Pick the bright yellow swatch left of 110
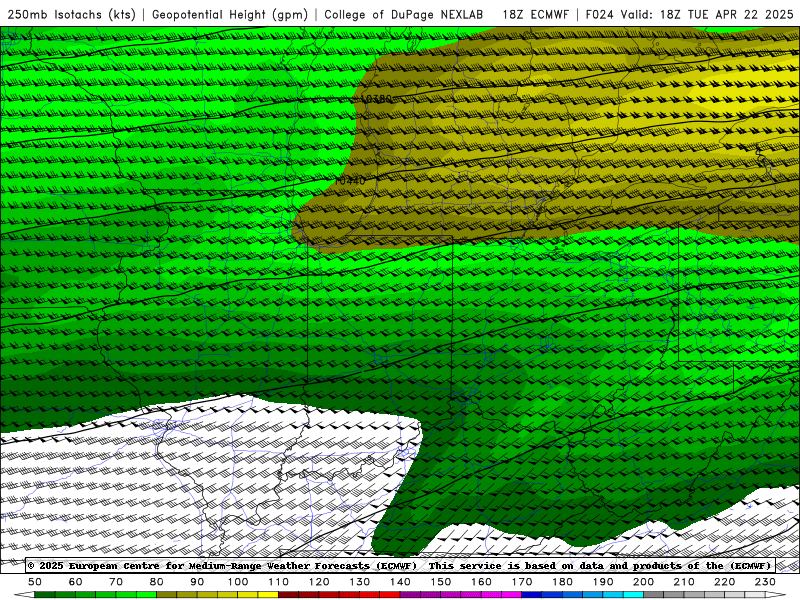The height and width of the screenshot is (600, 800). [268, 595]
